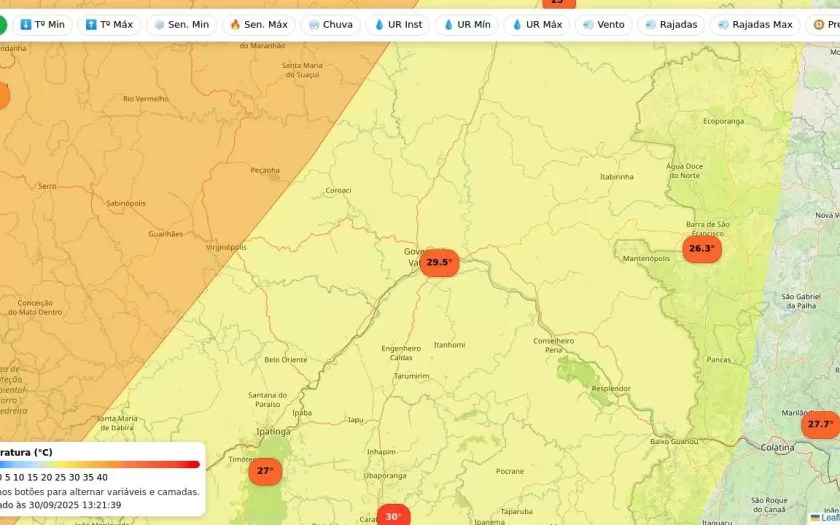Screen dimensions: 840x525
Task: Select UR Inst humidity button
Action: pos(398,25)
